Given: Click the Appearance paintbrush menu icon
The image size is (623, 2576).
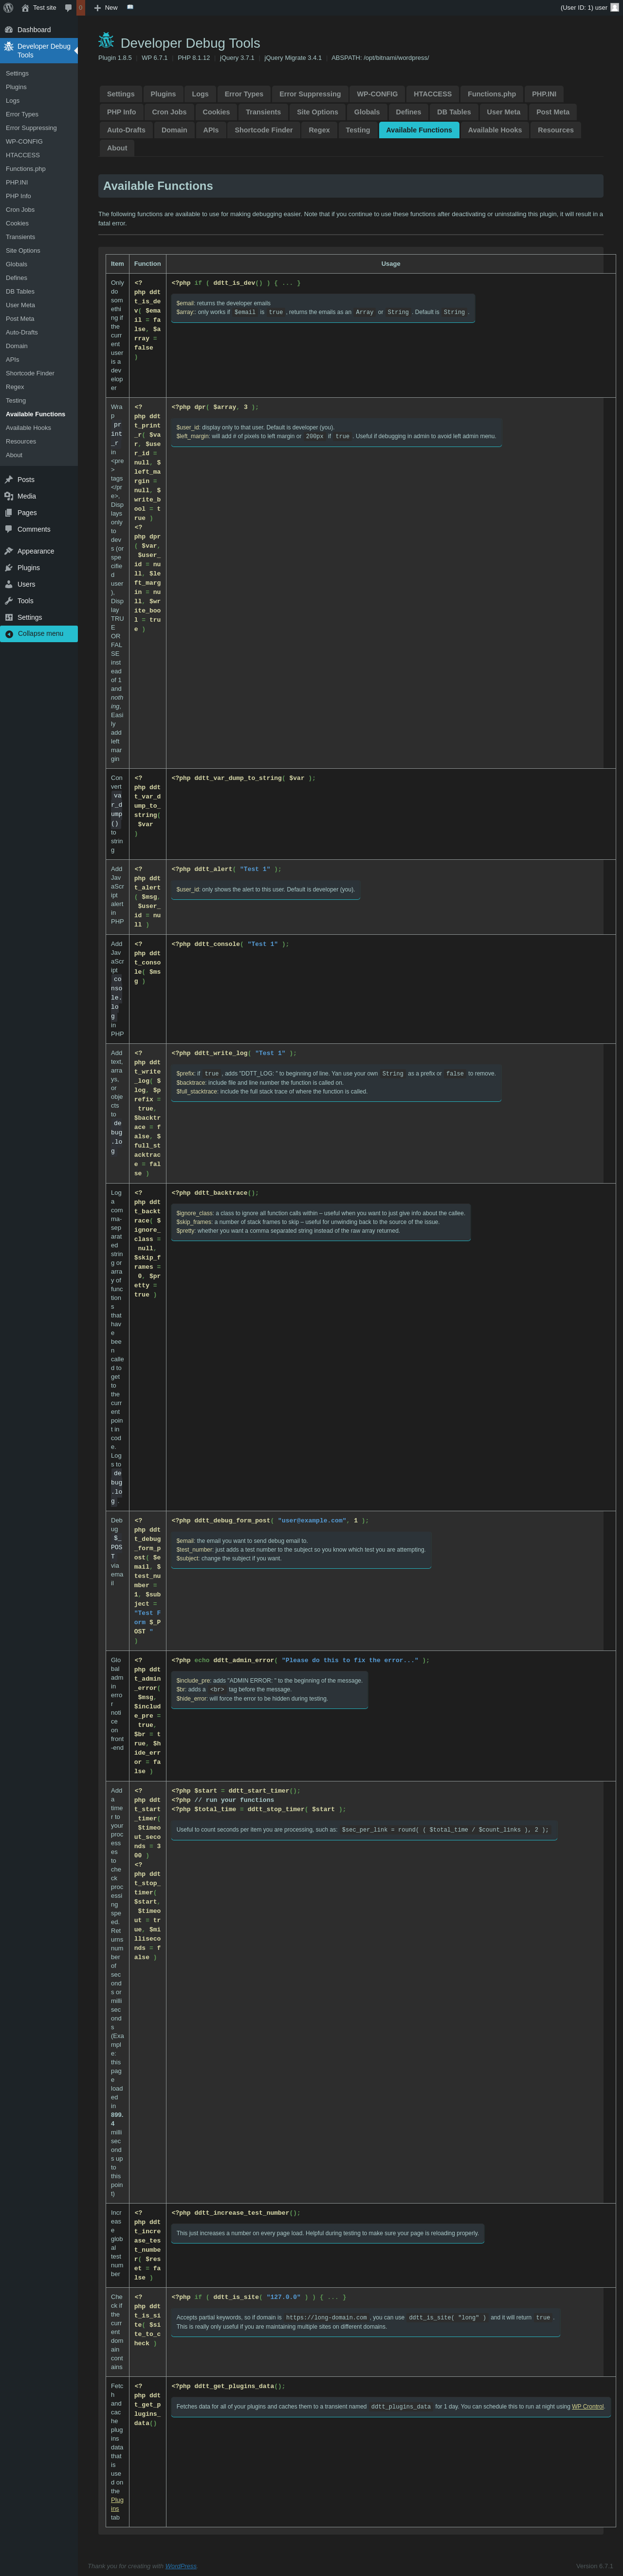Looking at the screenshot, I should 9,551.
